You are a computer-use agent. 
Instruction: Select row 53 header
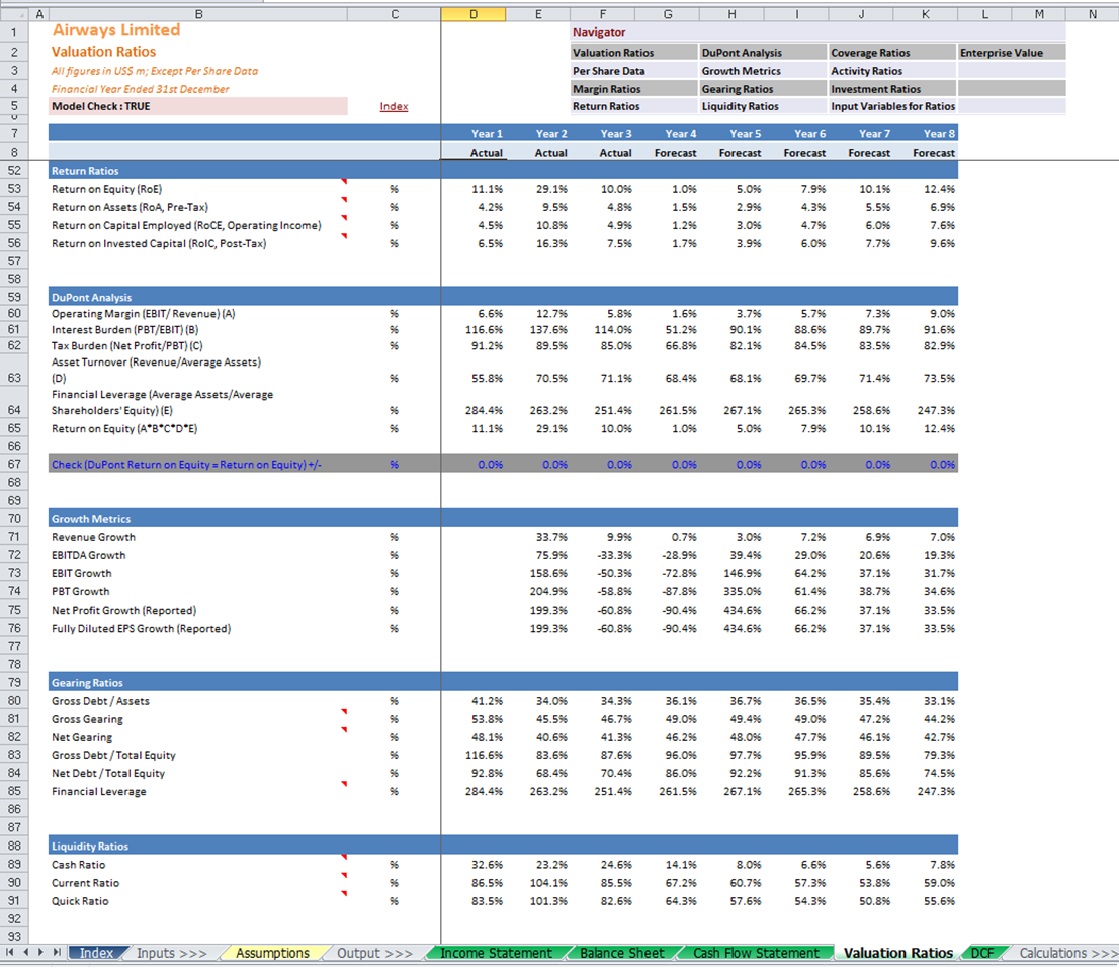14,189
